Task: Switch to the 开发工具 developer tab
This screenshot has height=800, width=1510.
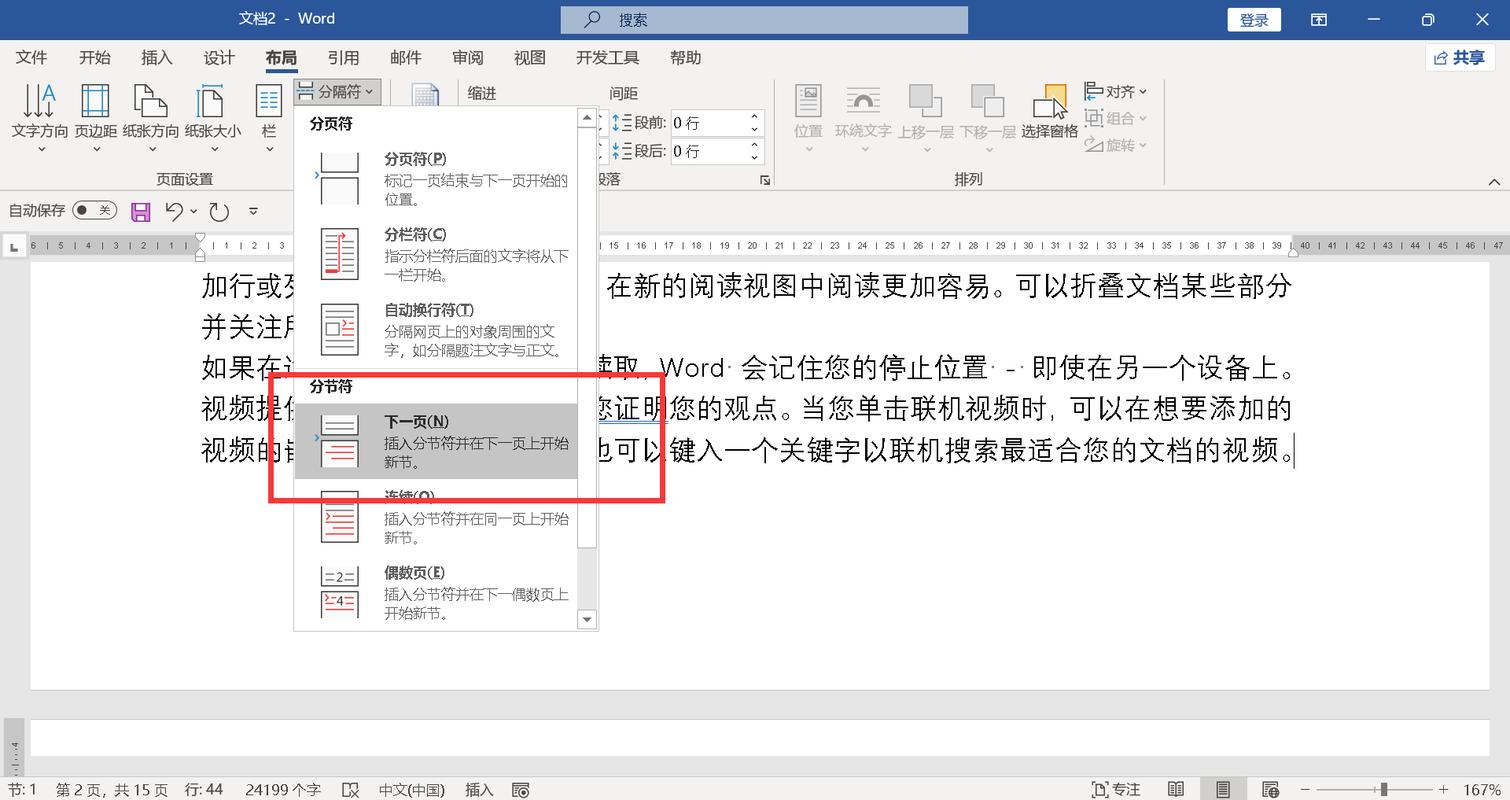Action: tap(608, 58)
